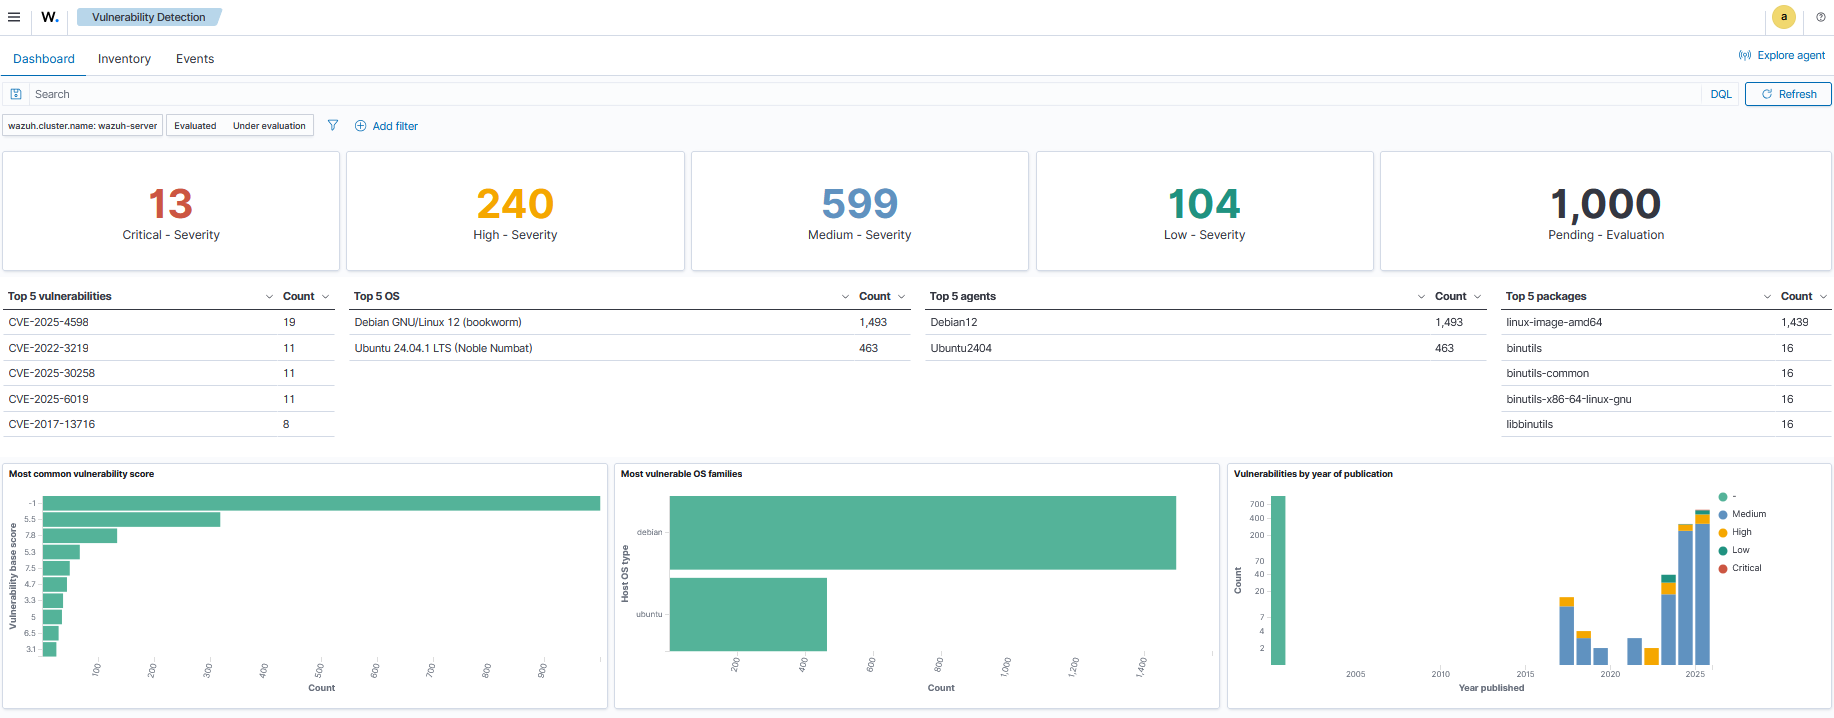The width and height of the screenshot is (1834, 718).
Task: Expand the Top 5 vulnerabilities column chevron
Action: pyautogui.click(x=269, y=297)
